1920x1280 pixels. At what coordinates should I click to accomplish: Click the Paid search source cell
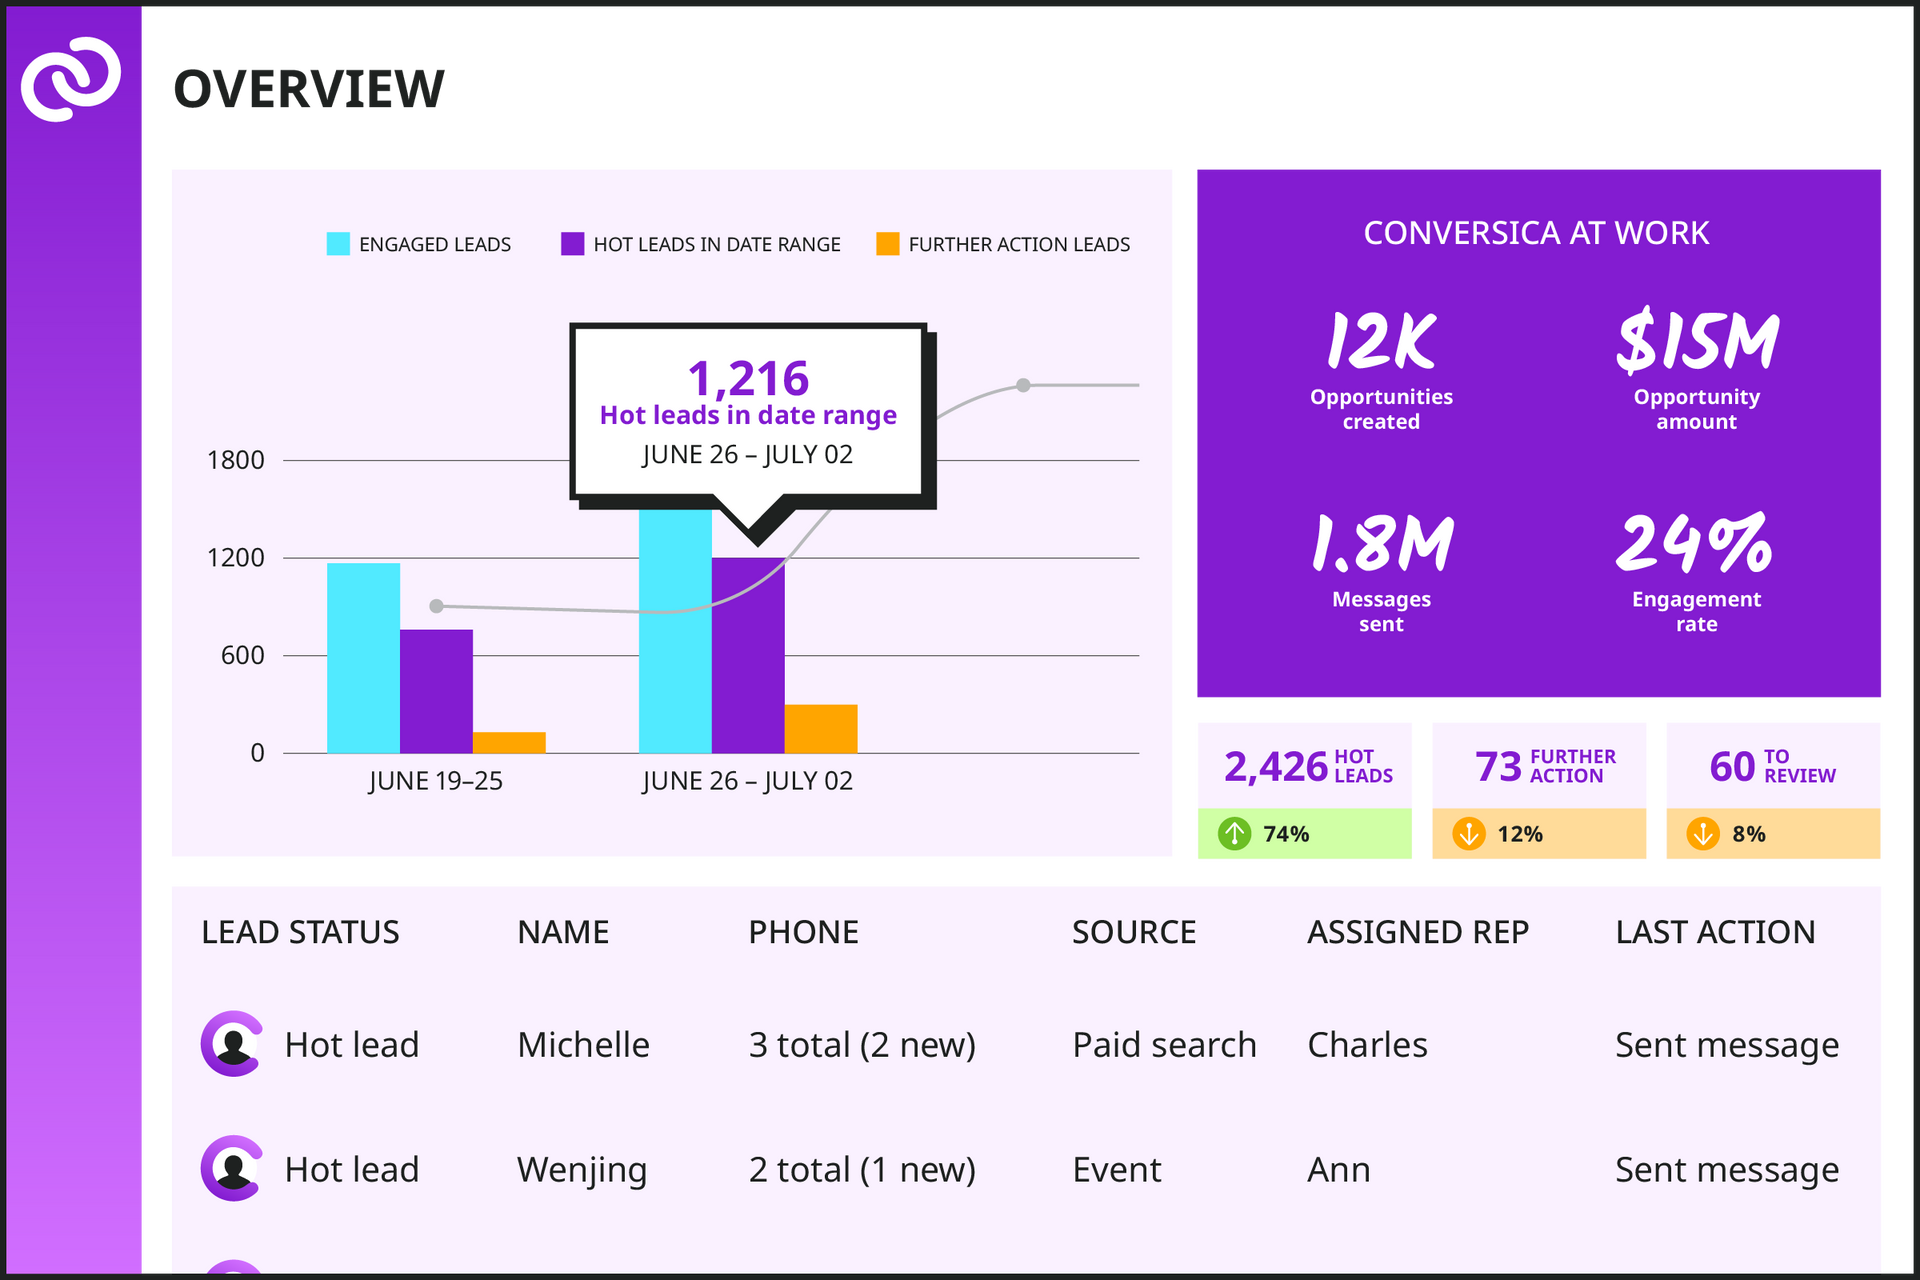[x=1164, y=1045]
